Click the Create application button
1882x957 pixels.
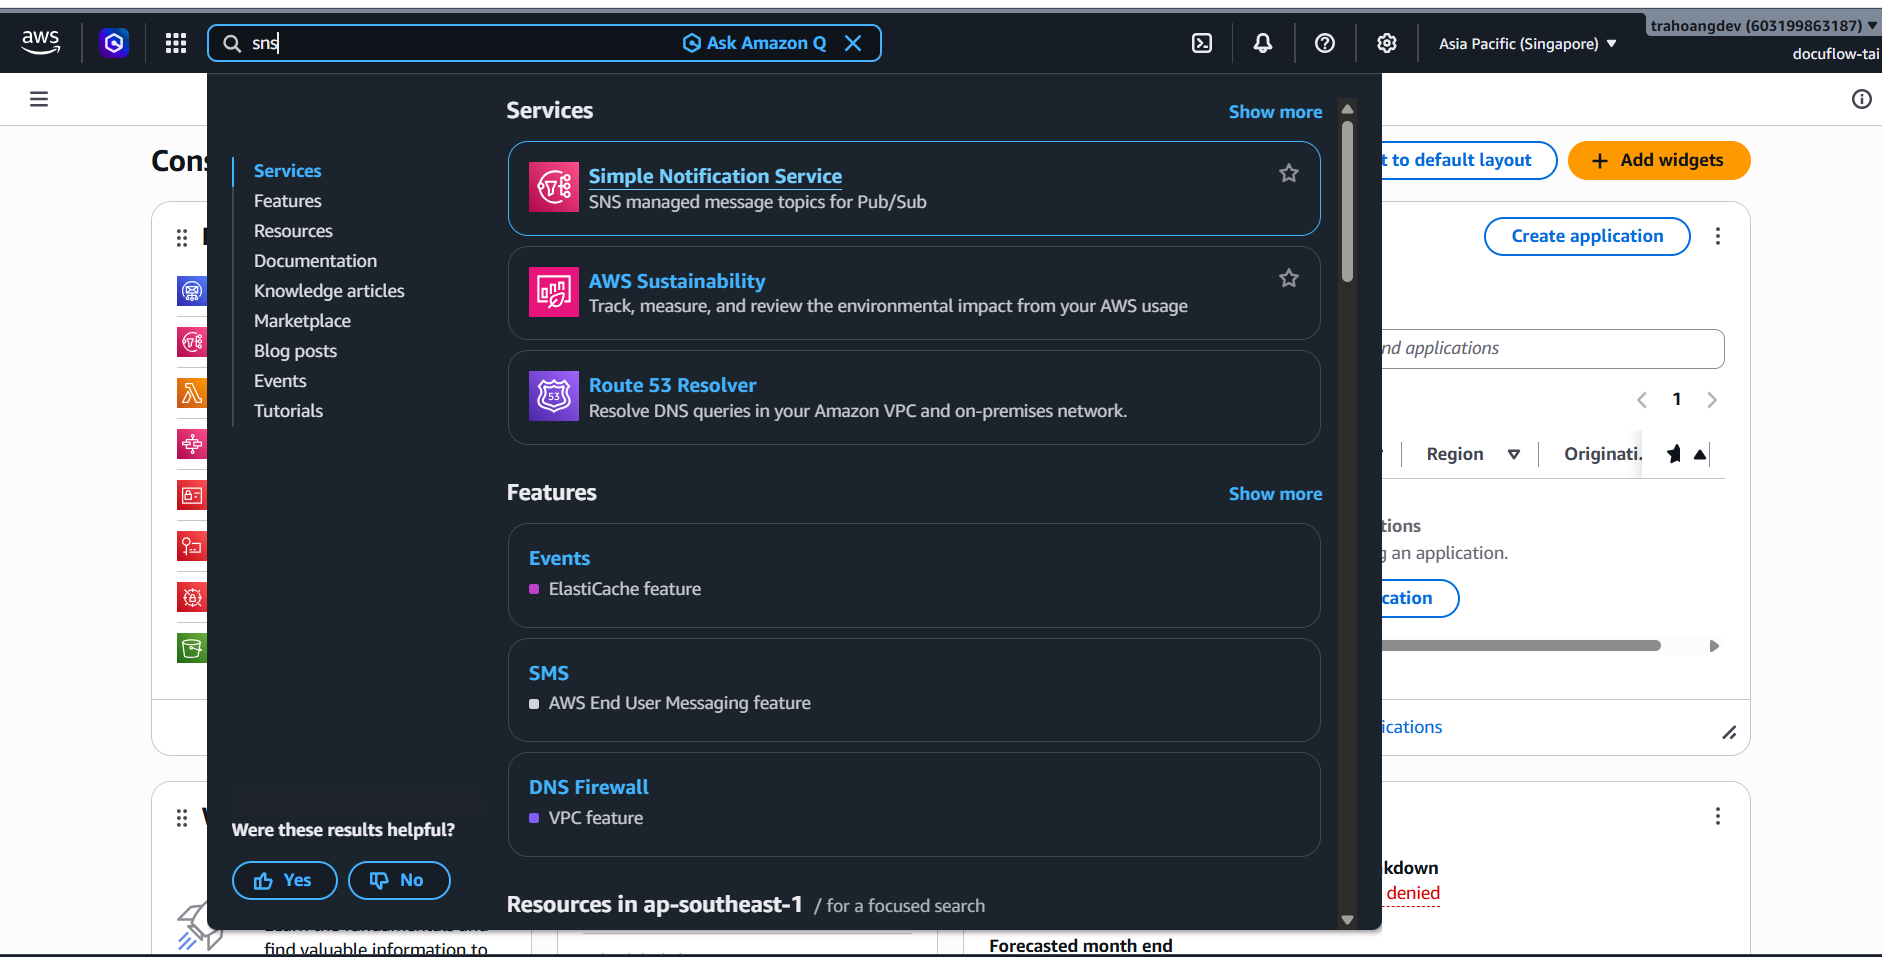(1587, 236)
